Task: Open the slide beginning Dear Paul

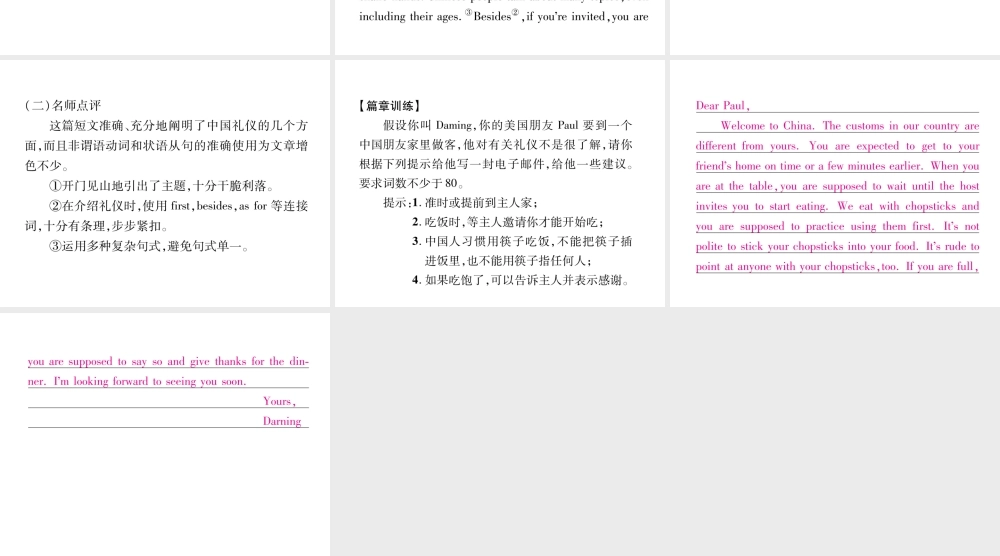Action: [835, 184]
